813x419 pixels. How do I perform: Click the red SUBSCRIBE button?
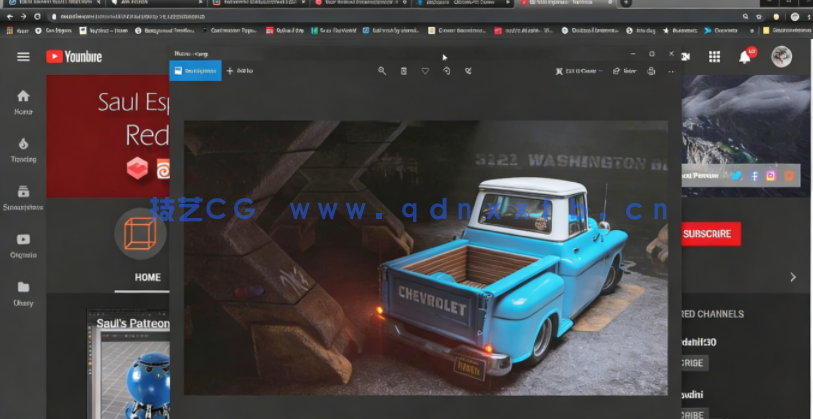(710, 234)
